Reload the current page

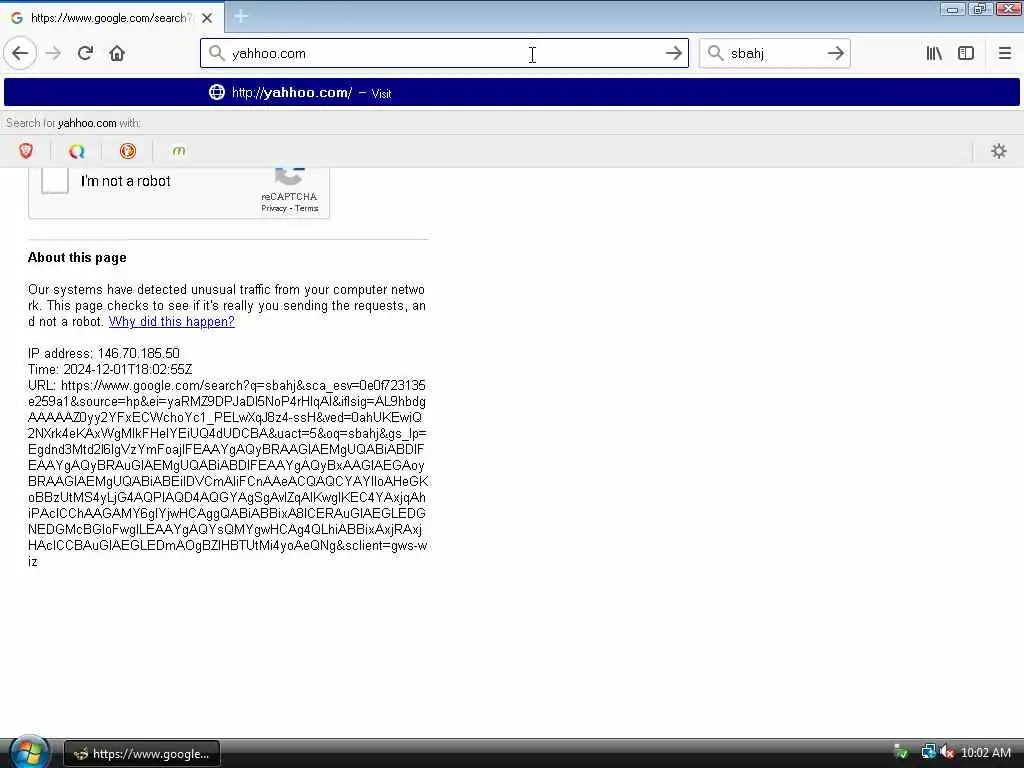coord(85,54)
